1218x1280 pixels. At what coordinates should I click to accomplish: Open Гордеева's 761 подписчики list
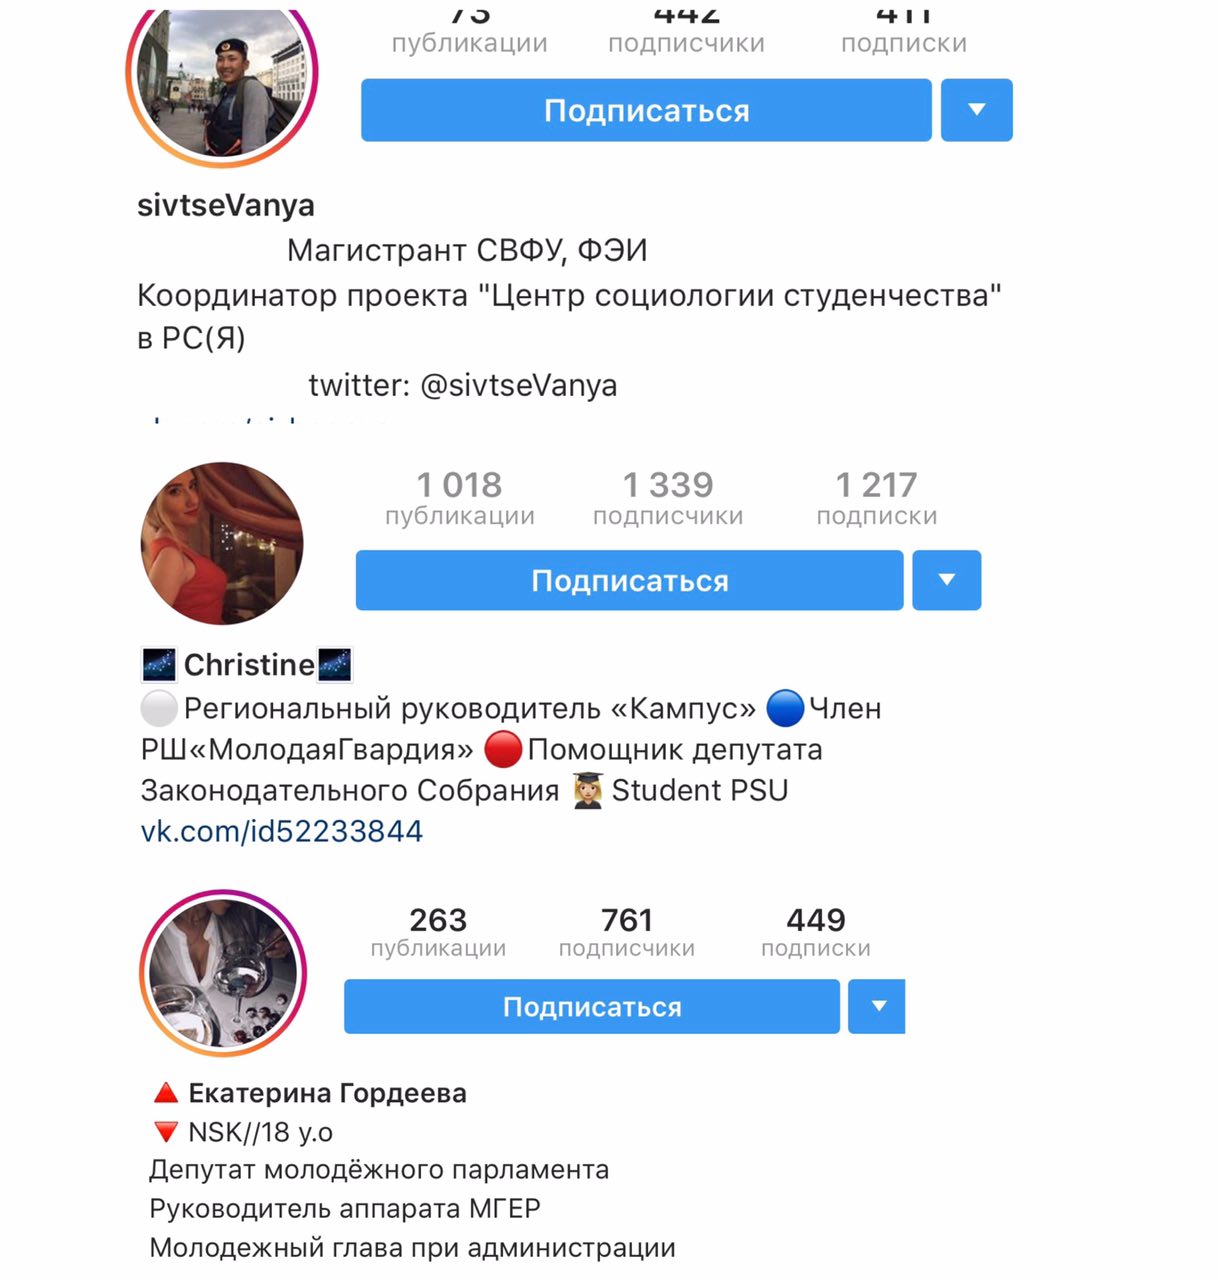pos(627,932)
